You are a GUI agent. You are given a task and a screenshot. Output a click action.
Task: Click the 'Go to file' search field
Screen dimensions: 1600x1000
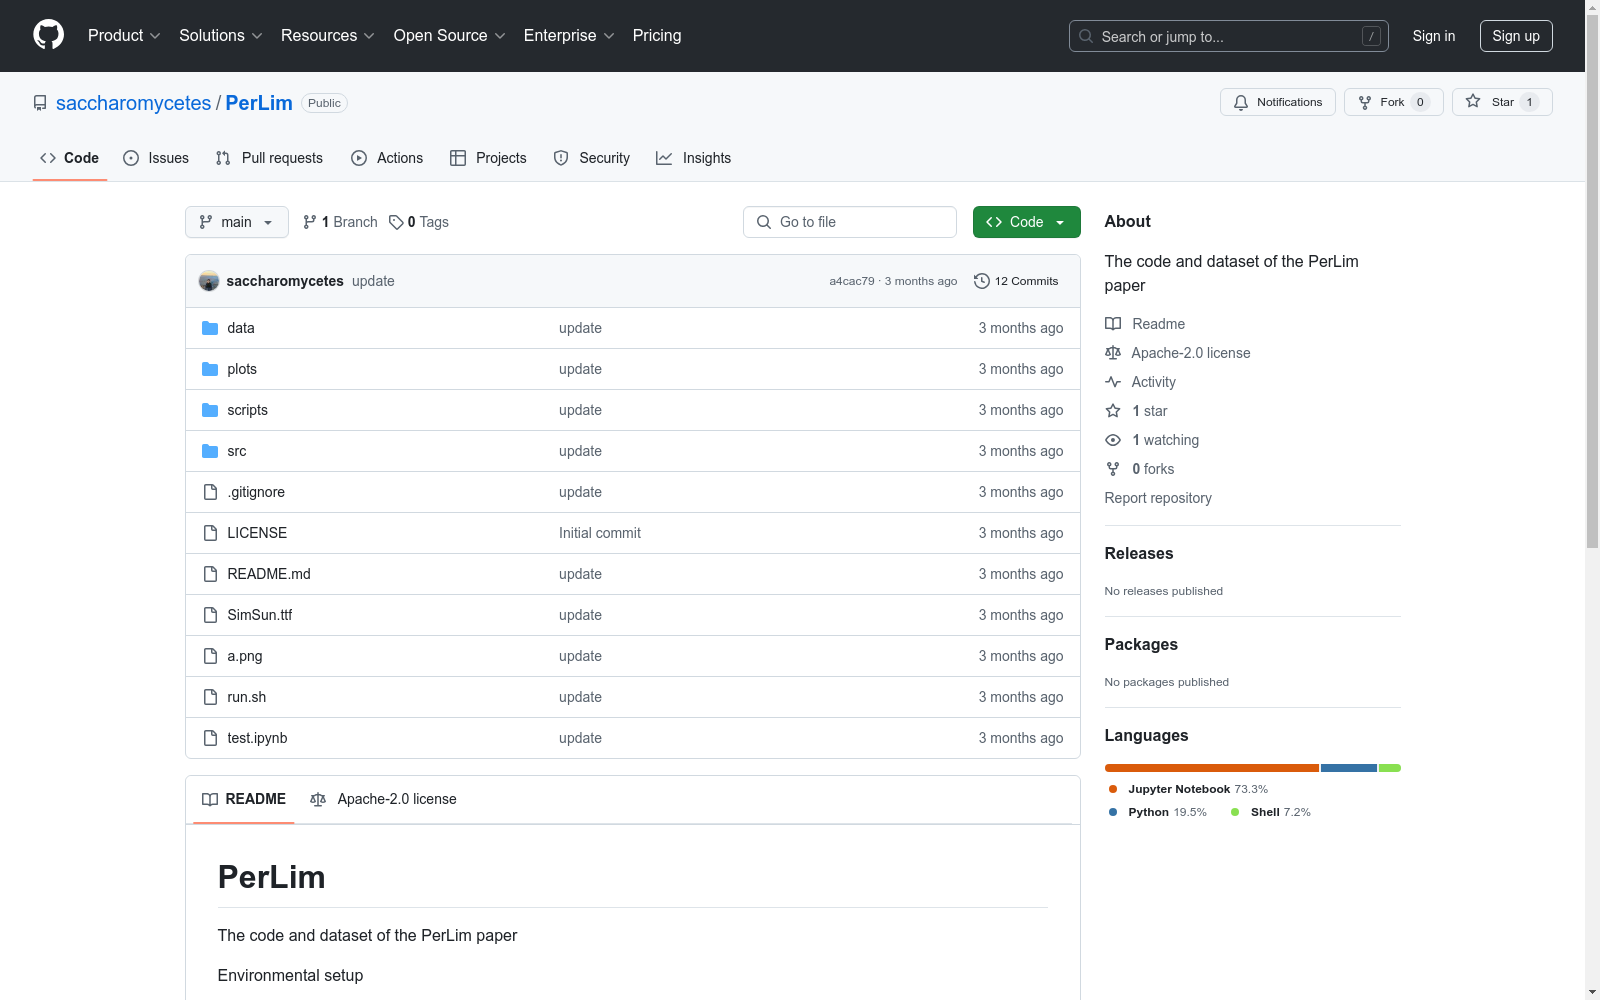click(x=850, y=222)
